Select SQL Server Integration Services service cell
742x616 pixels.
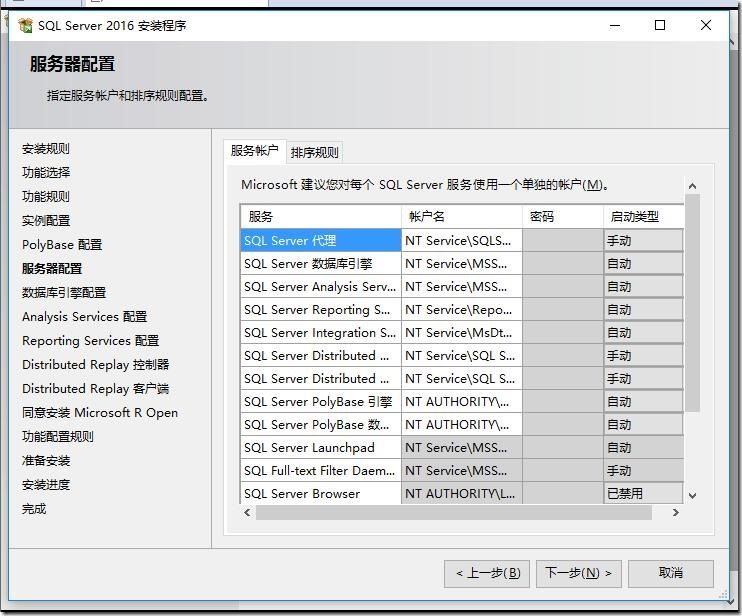click(321, 333)
